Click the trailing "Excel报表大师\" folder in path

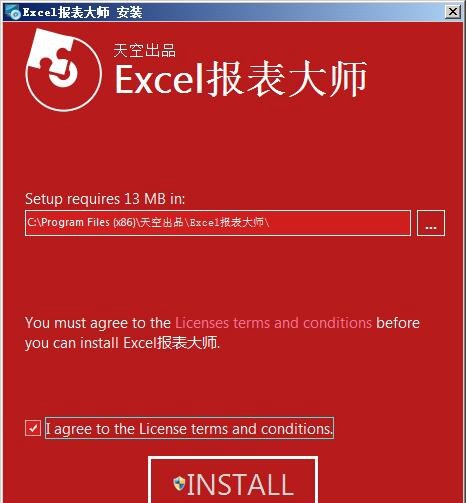[x=229, y=222]
